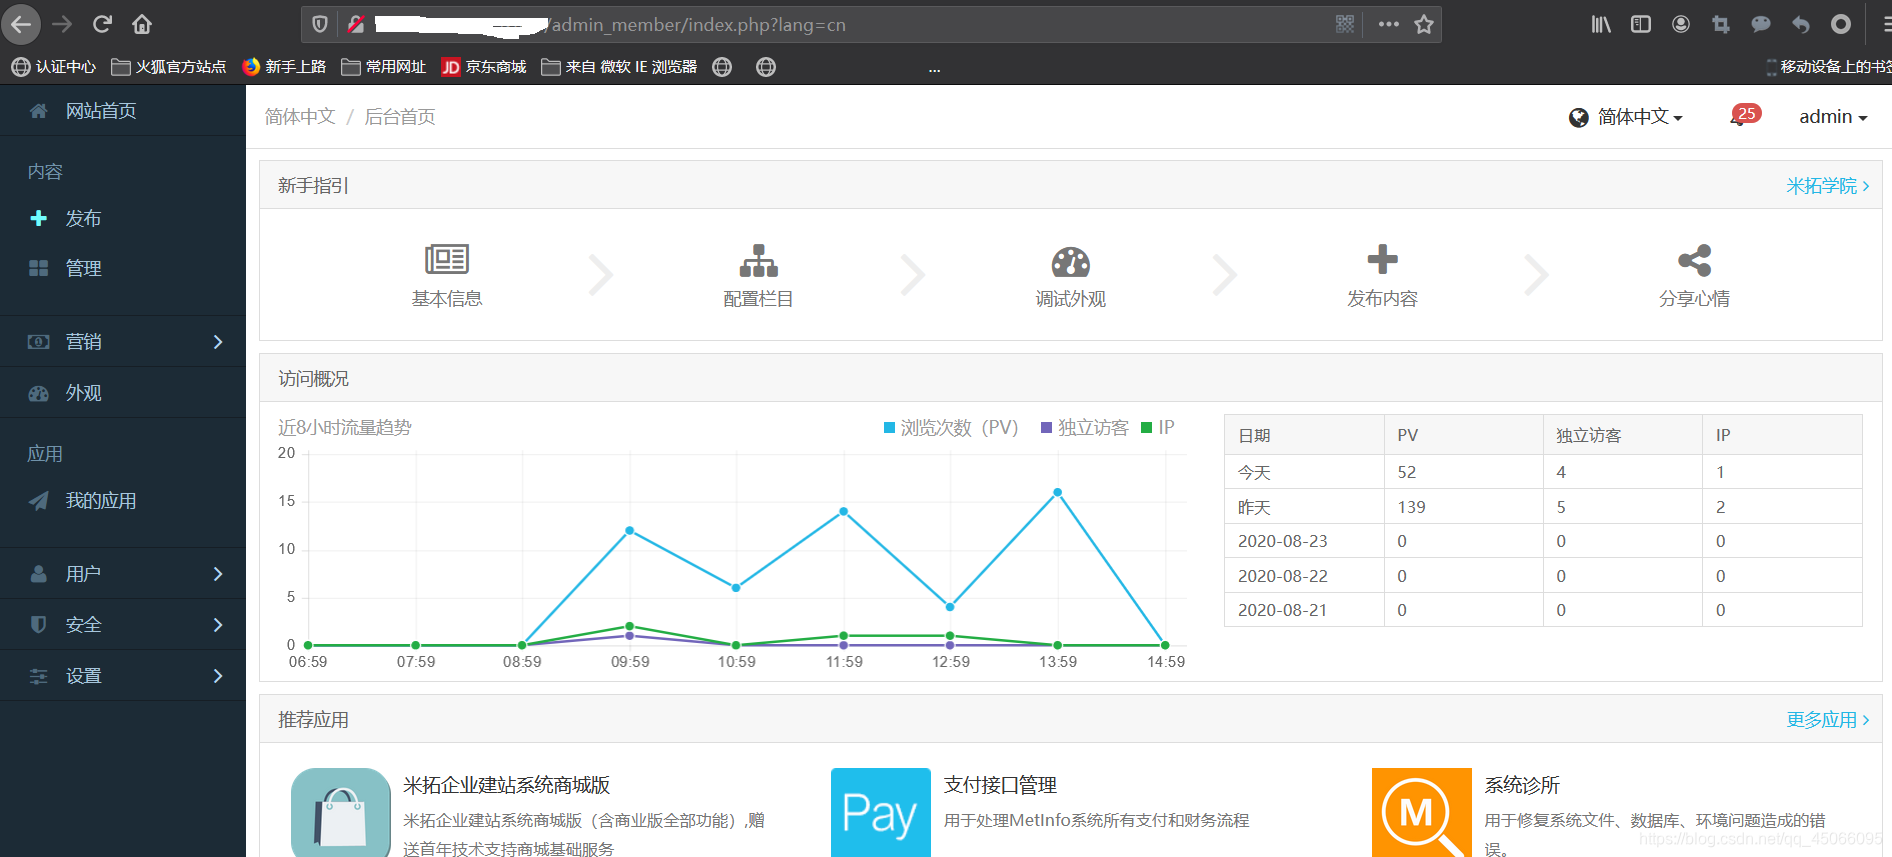The image size is (1892, 857).
Task: Toggle the browser sidebar icon
Action: pos(1641,24)
